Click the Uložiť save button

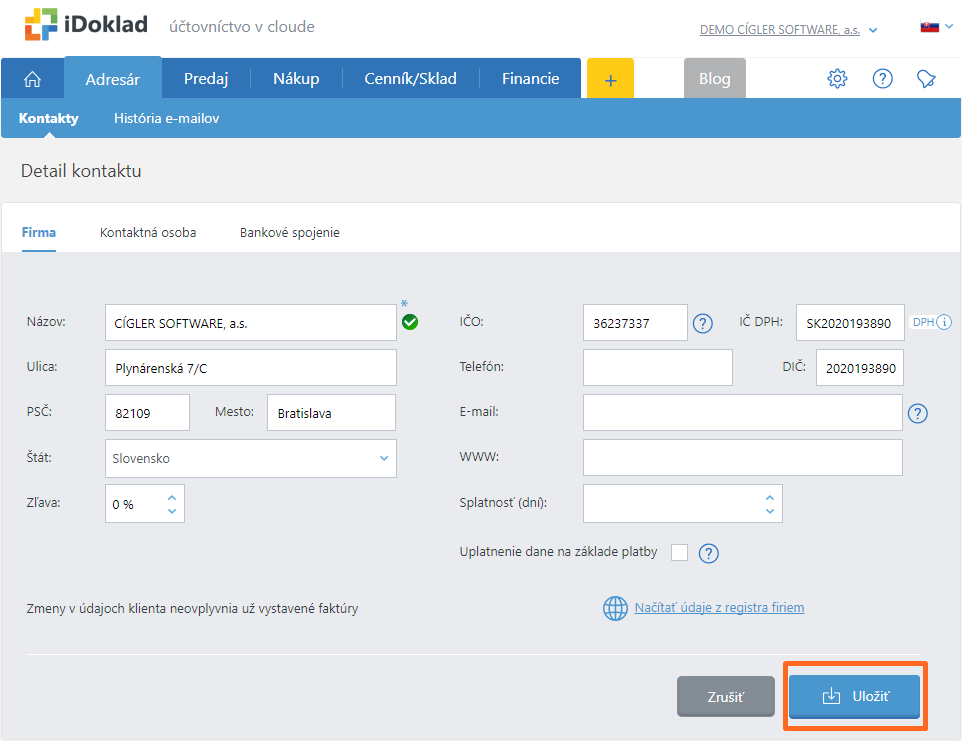pyautogui.click(x=854, y=696)
